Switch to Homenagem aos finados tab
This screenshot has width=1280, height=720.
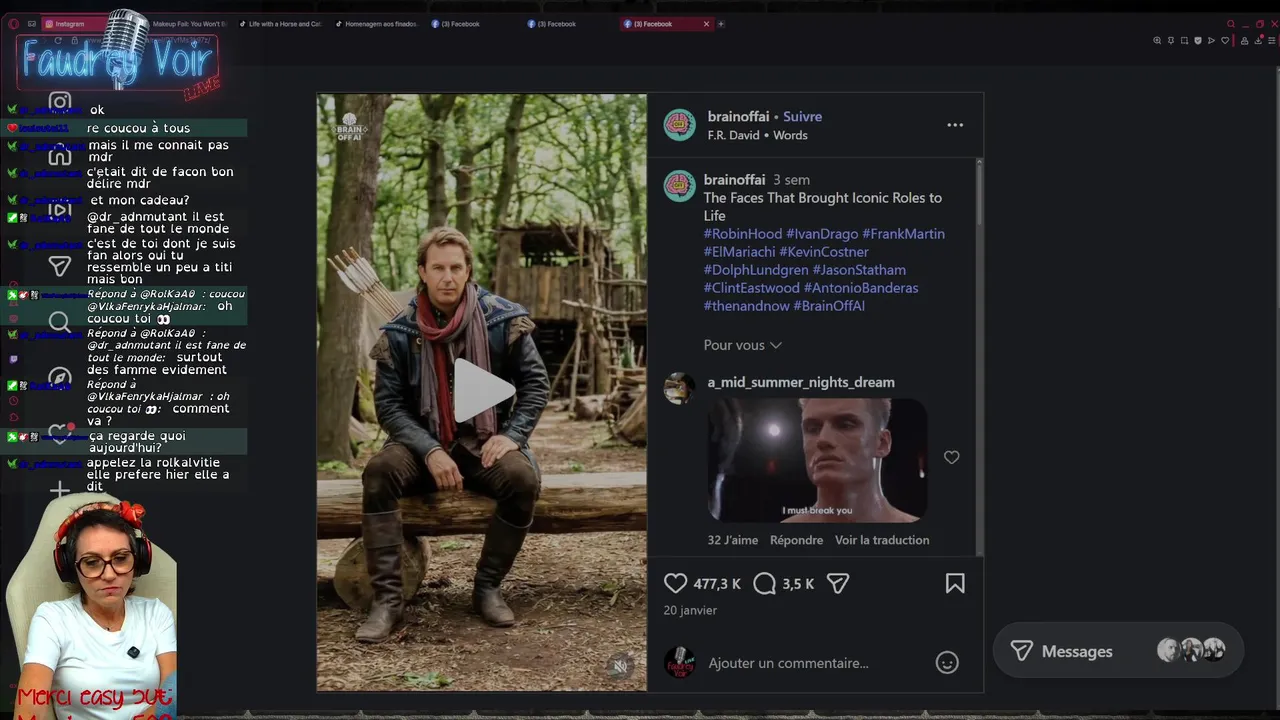[x=378, y=24]
